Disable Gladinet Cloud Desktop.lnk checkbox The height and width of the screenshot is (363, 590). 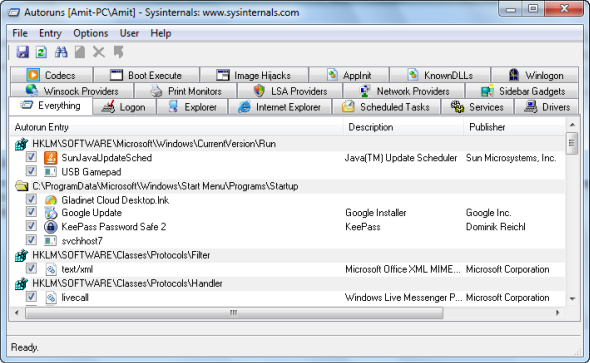tap(31, 199)
